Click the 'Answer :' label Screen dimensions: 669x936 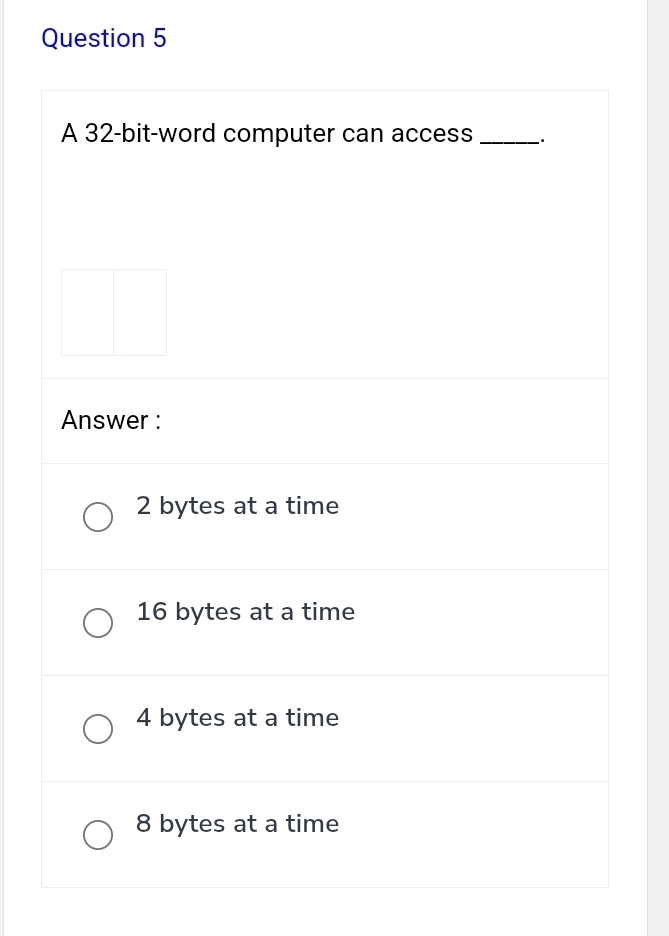pos(110,420)
